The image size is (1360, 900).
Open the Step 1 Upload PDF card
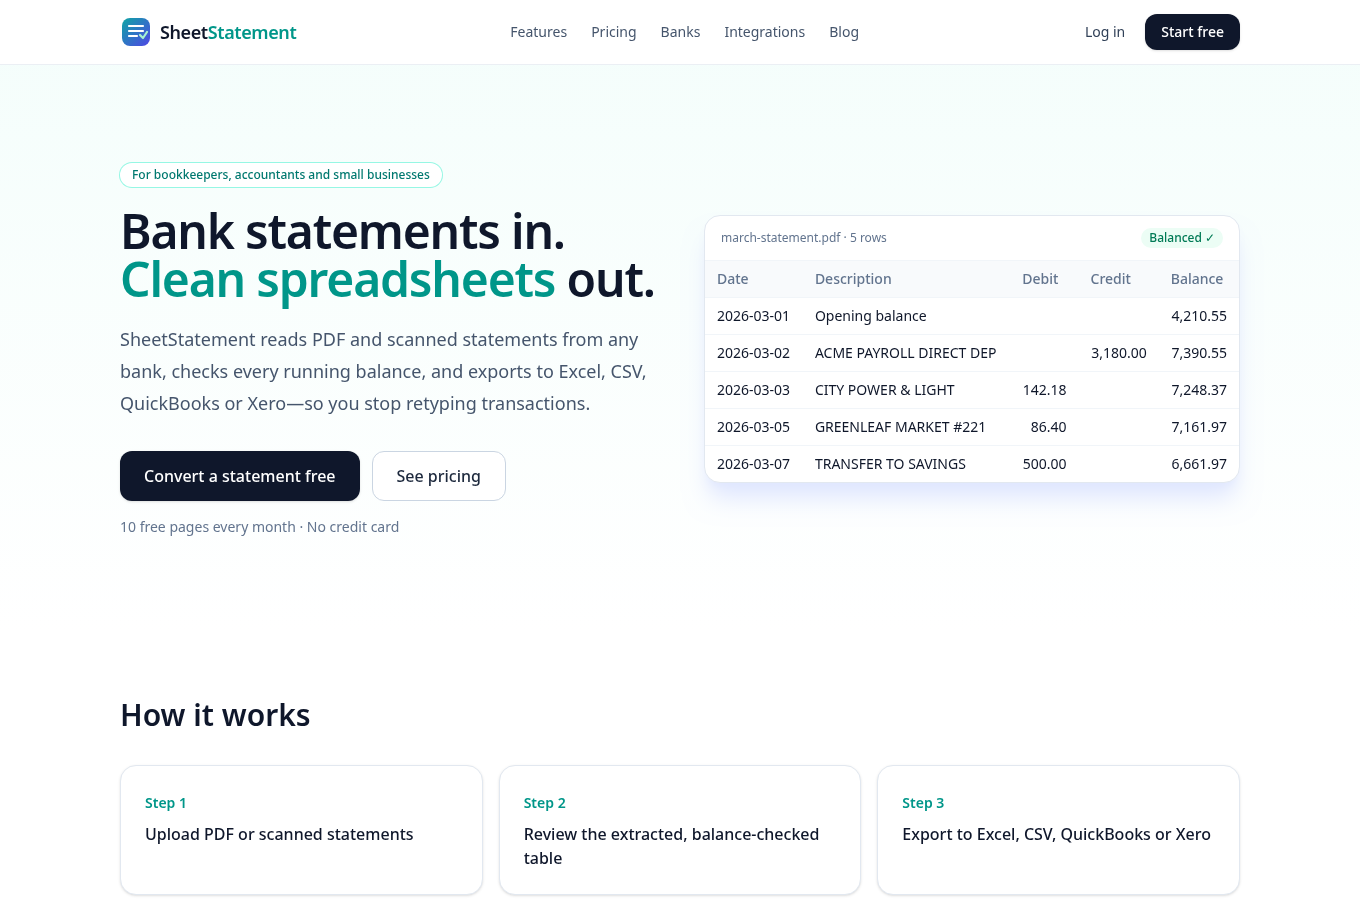pyautogui.click(x=301, y=830)
